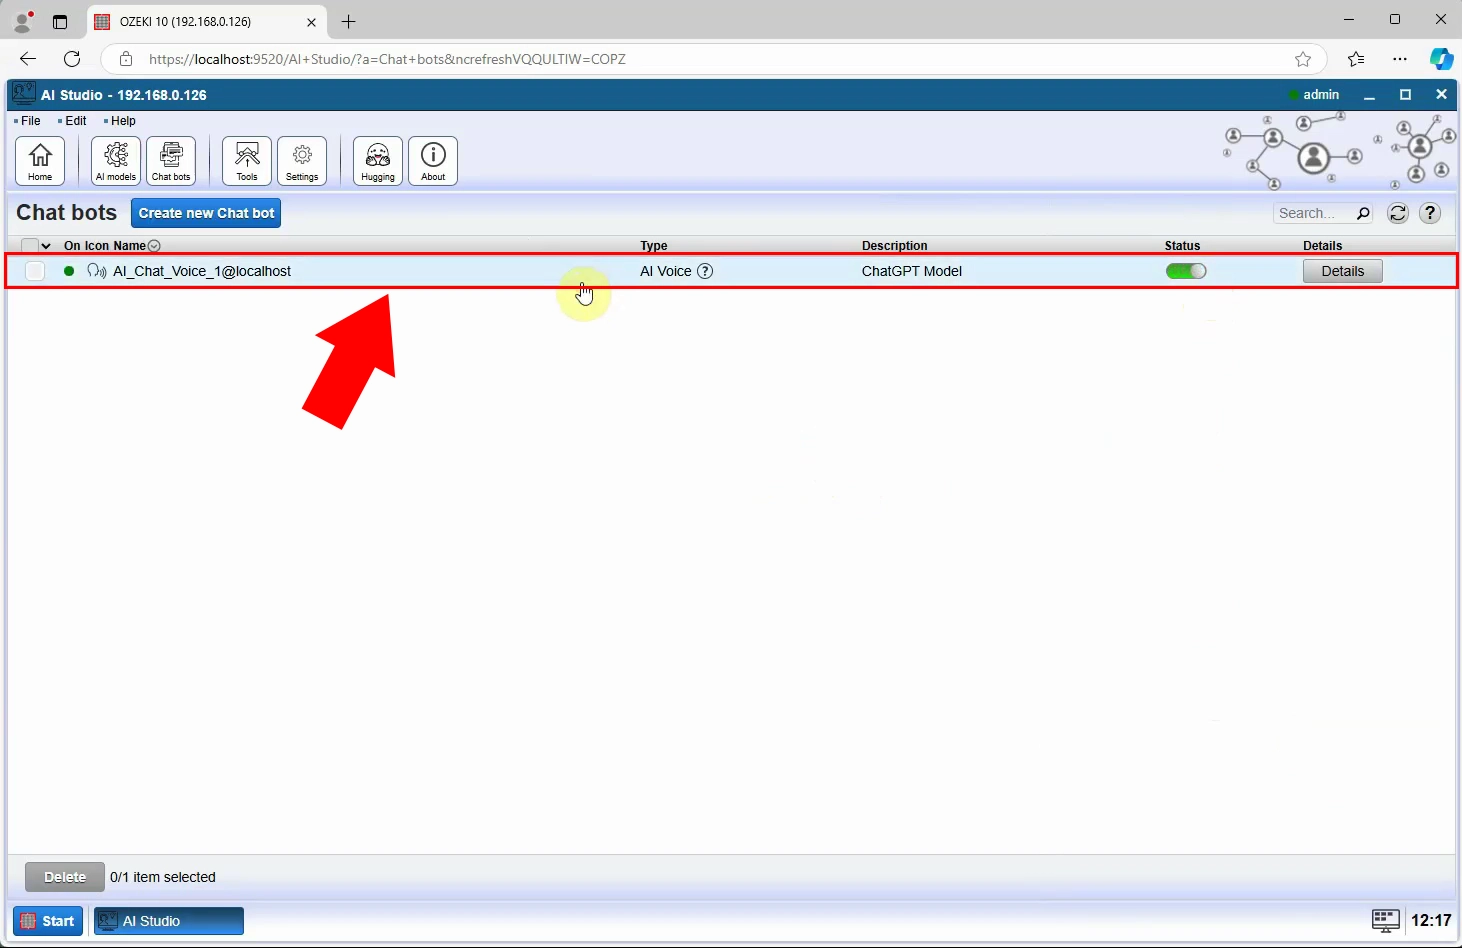Click the AI Voice type text
Viewport: 1462px width, 948px height.
click(666, 271)
